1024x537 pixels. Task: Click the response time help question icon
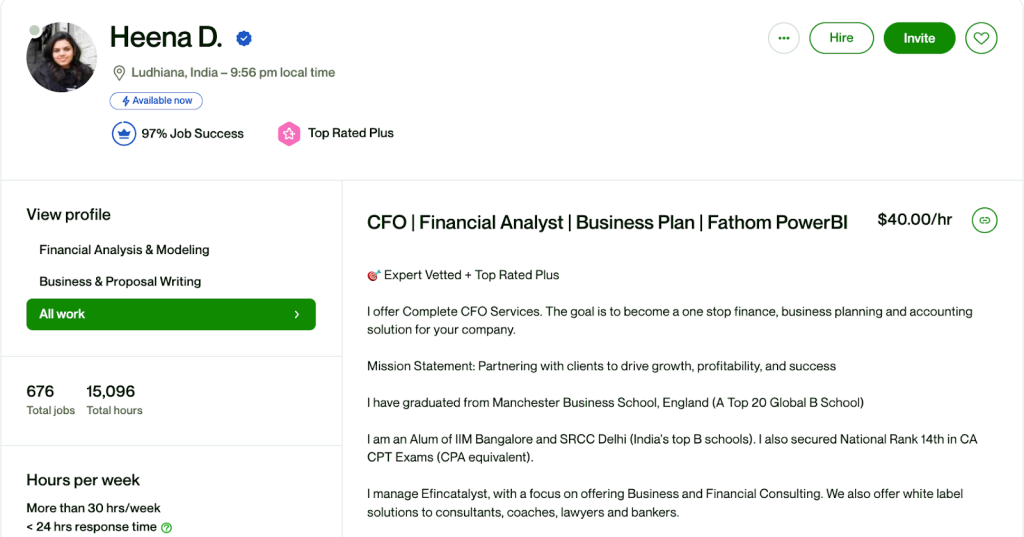[167, 527]
